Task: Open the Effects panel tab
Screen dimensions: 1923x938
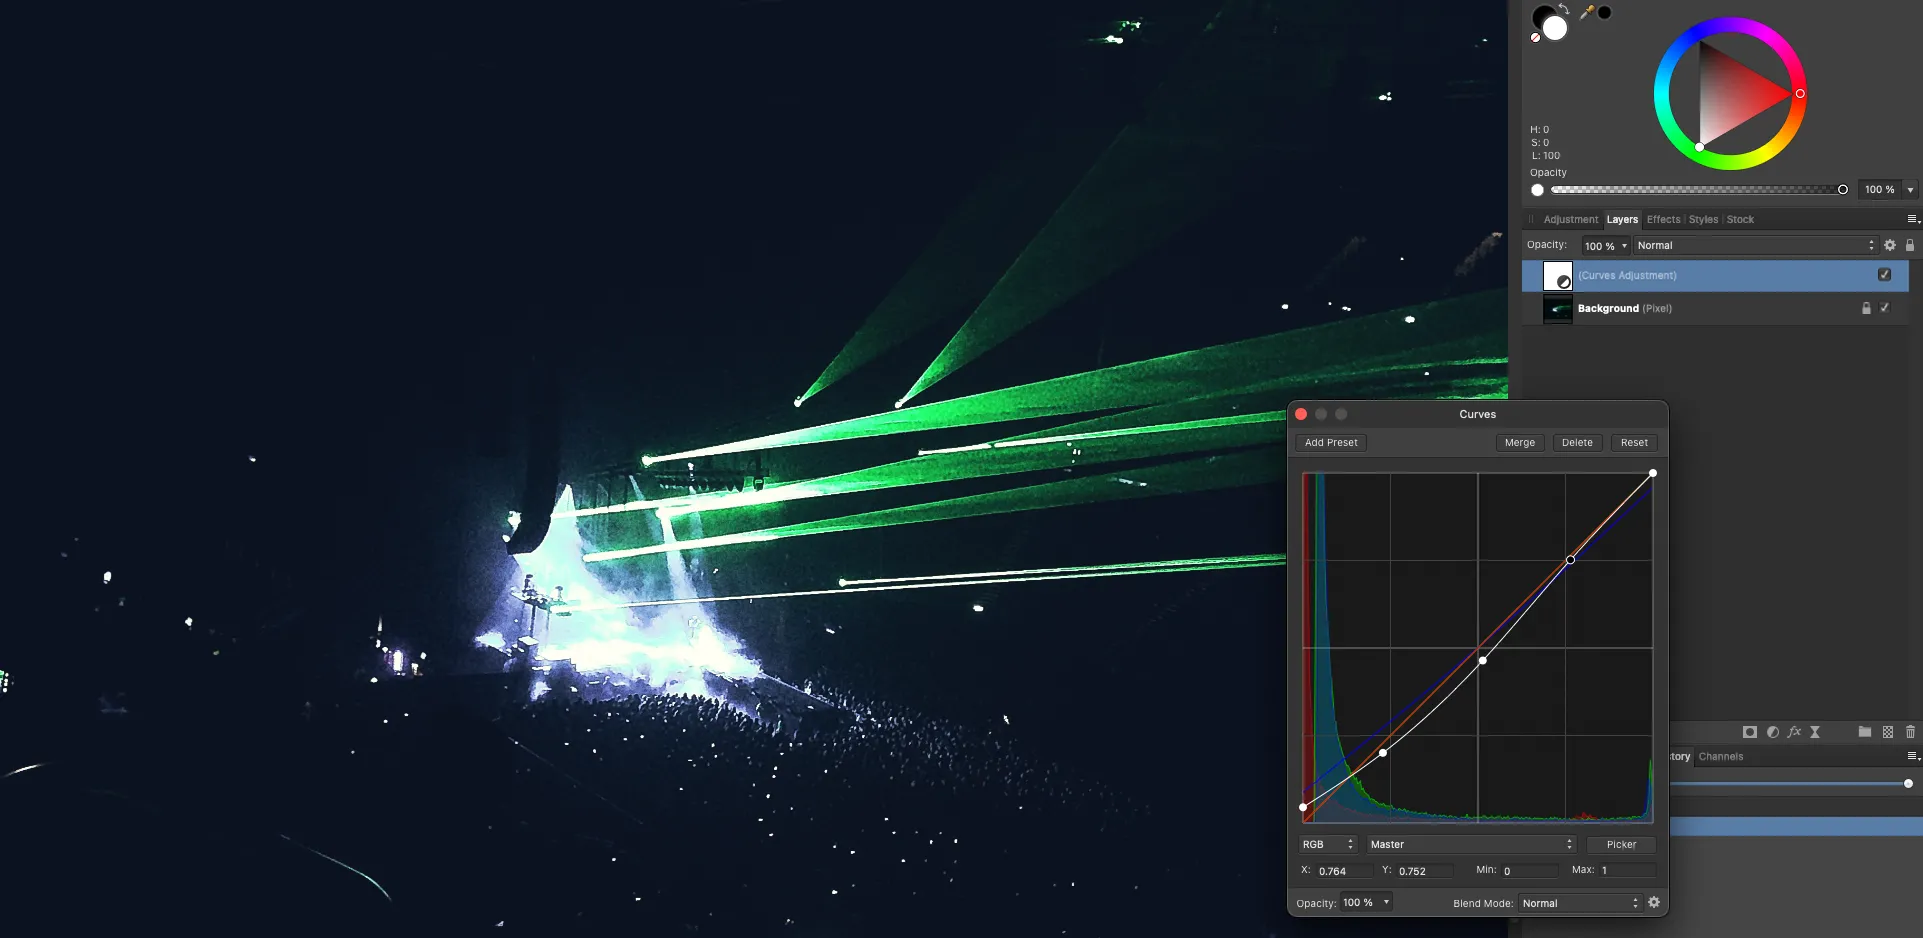Action: click(1663, 220)
